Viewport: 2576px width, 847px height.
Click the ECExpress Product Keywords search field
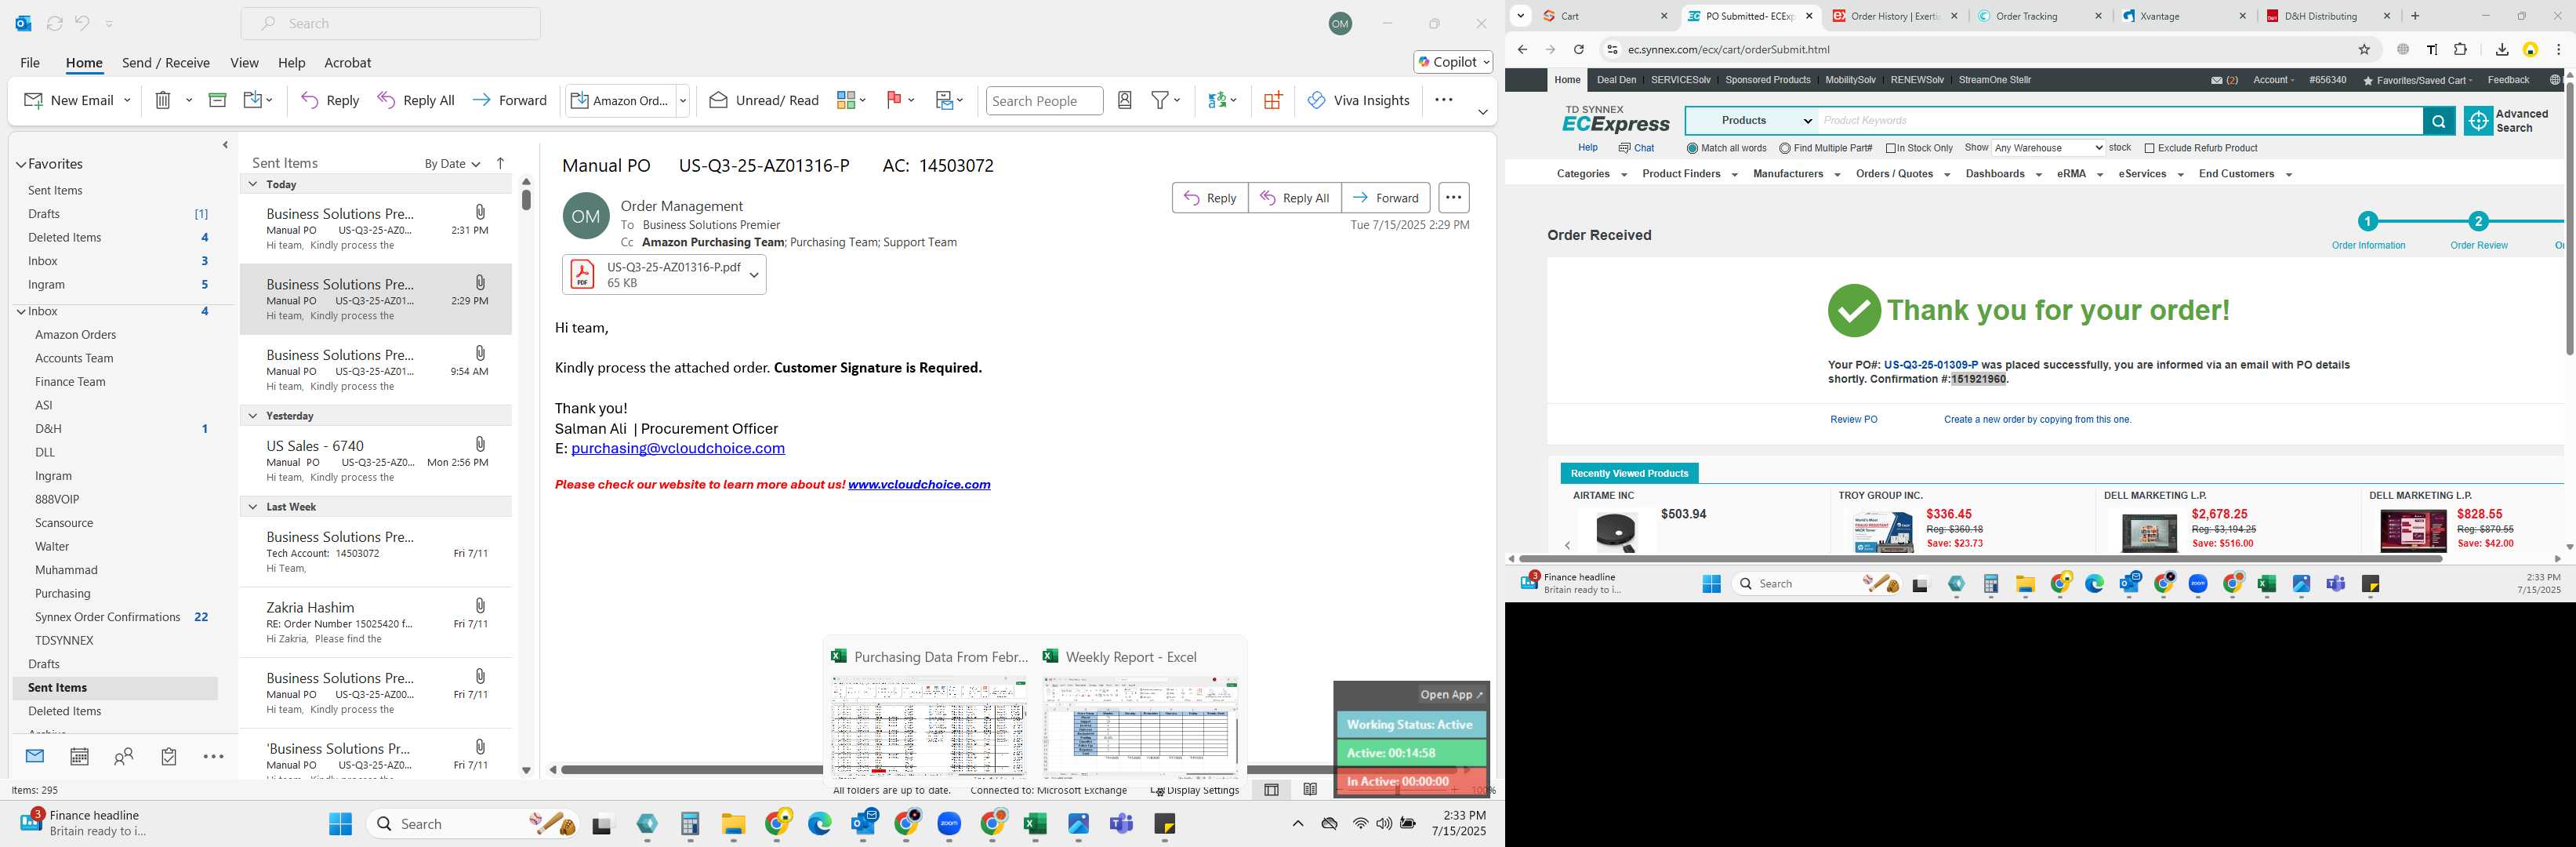point(2120,121)
